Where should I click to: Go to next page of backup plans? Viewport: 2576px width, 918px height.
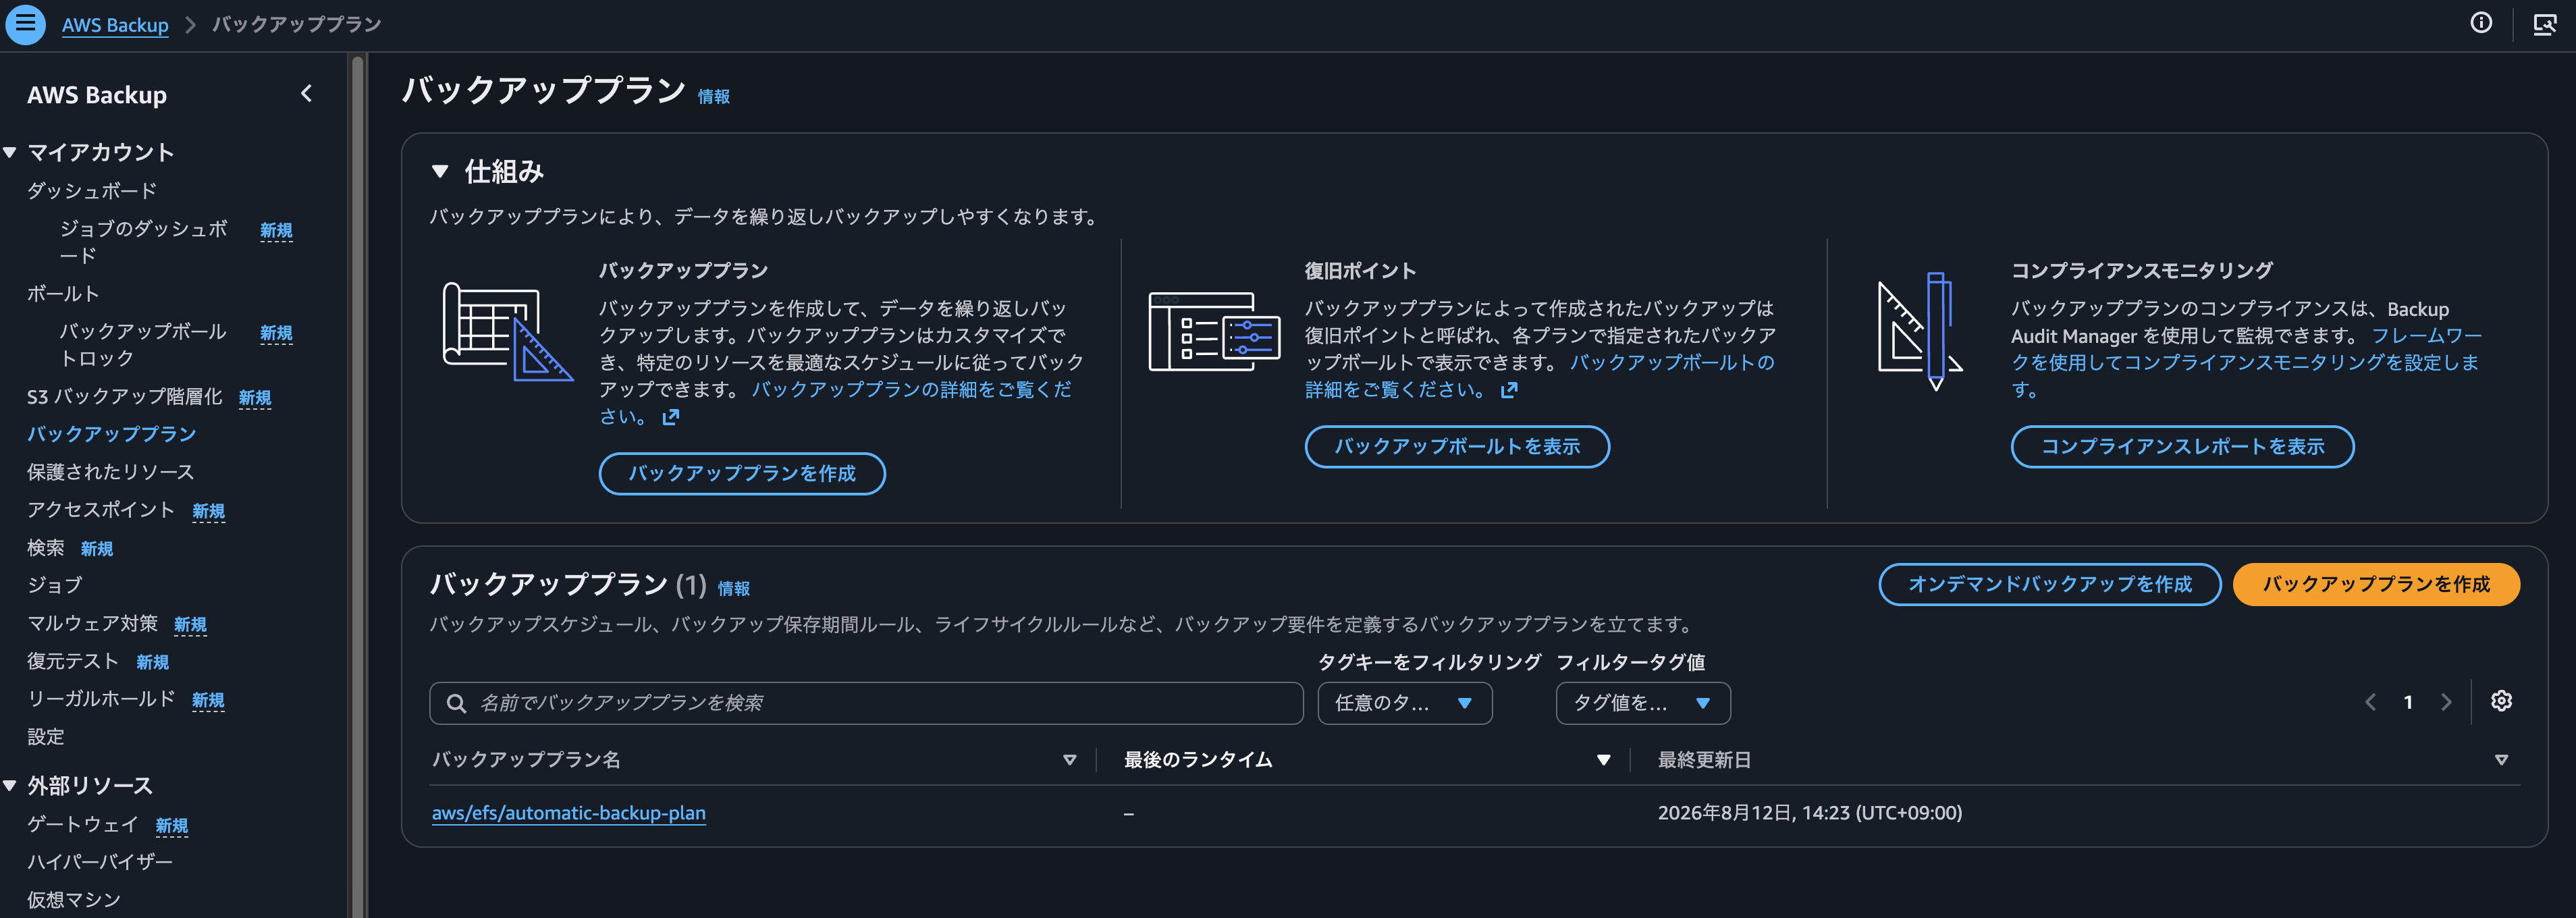coord(2446,702)
